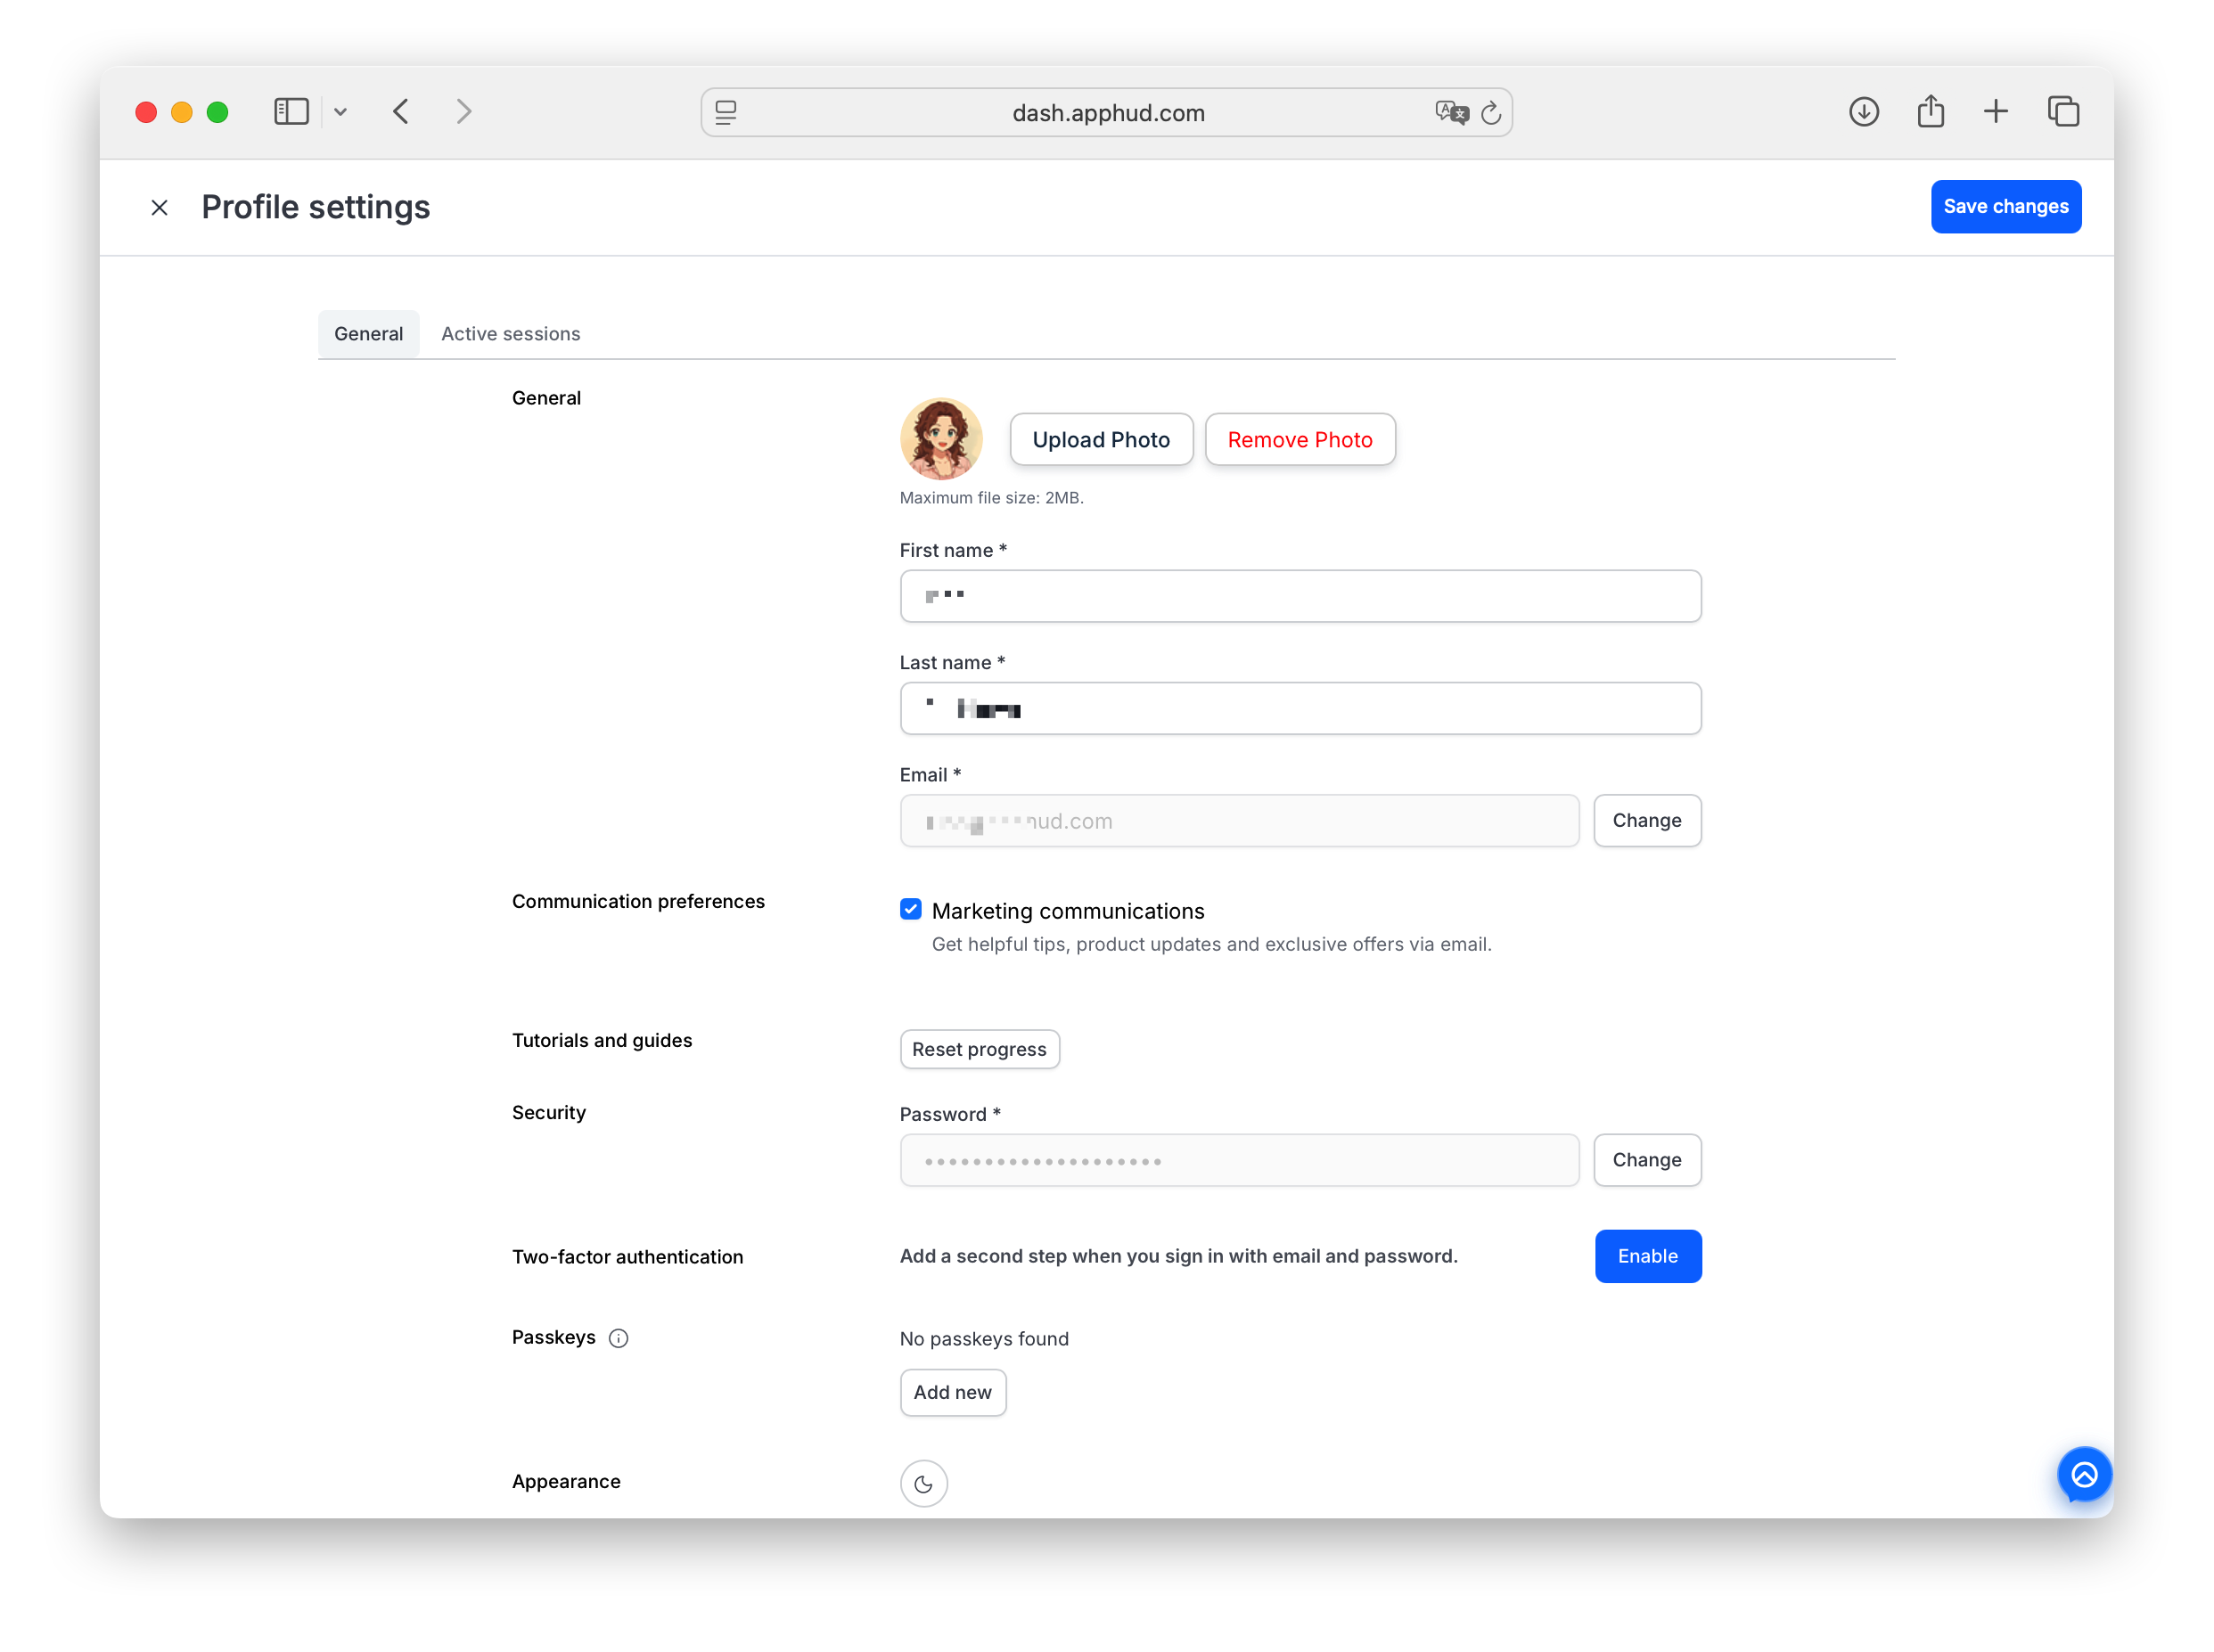Go forward in browser history
The width and height of the screenshot is (2214, 1652).
pyautogui.click(x=463, y=111)
